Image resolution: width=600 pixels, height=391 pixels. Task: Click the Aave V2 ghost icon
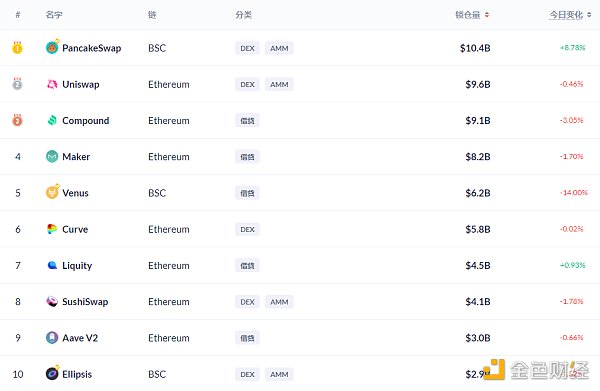coord(52,337)
